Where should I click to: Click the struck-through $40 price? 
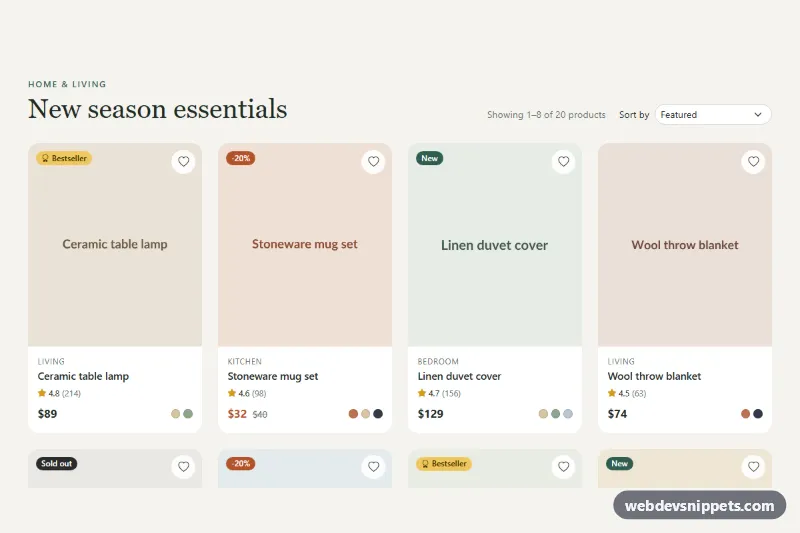[x=260, y=415]
